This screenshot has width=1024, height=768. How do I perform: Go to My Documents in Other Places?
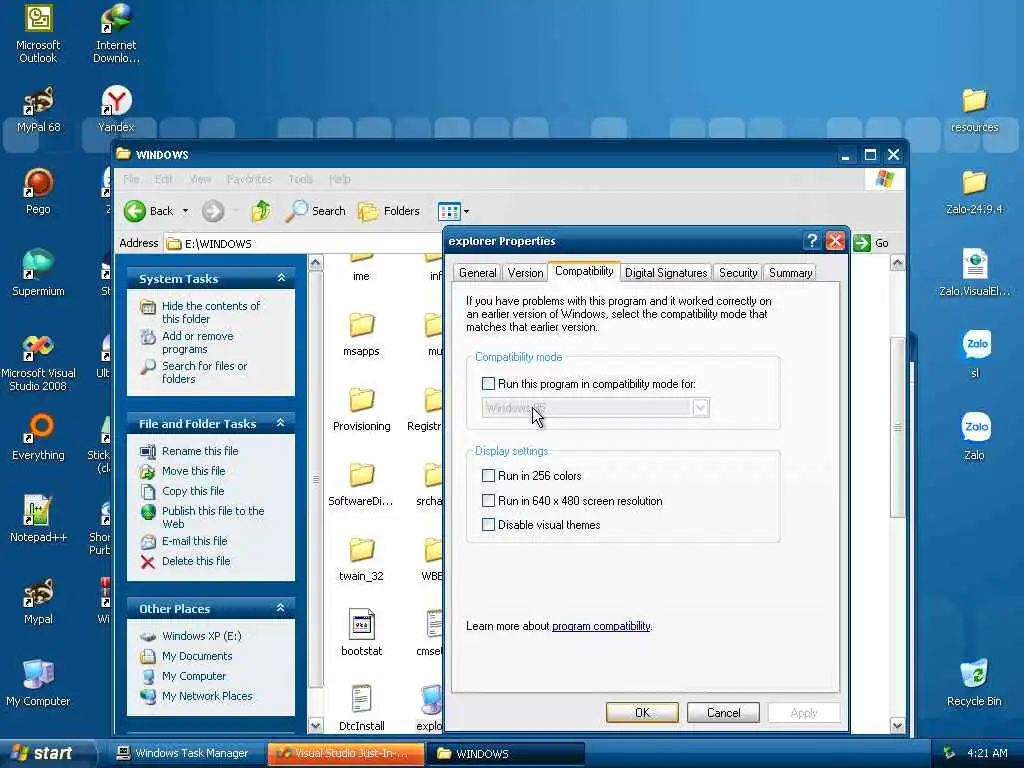tap(197, 656)
